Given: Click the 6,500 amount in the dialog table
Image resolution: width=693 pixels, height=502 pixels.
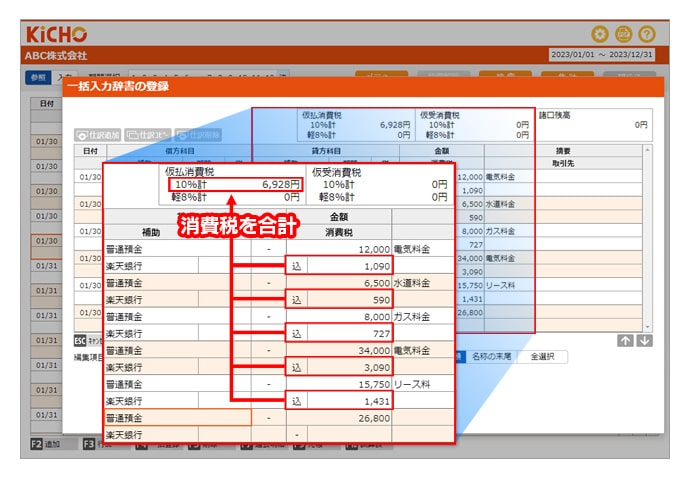Looking at the screenshot, I should pyautogui.click(x=472, y=204).
